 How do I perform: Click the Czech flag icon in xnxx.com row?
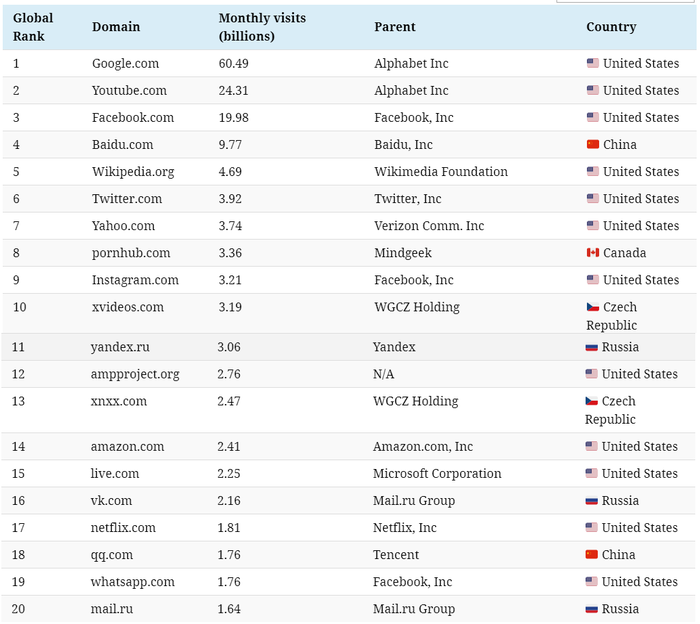pos(591,401)
